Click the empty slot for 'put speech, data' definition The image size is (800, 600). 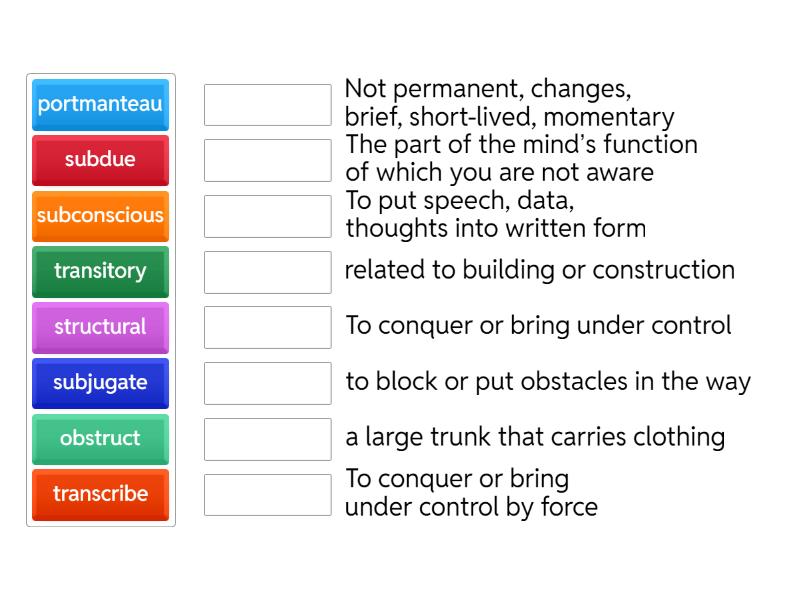[267, 216]
